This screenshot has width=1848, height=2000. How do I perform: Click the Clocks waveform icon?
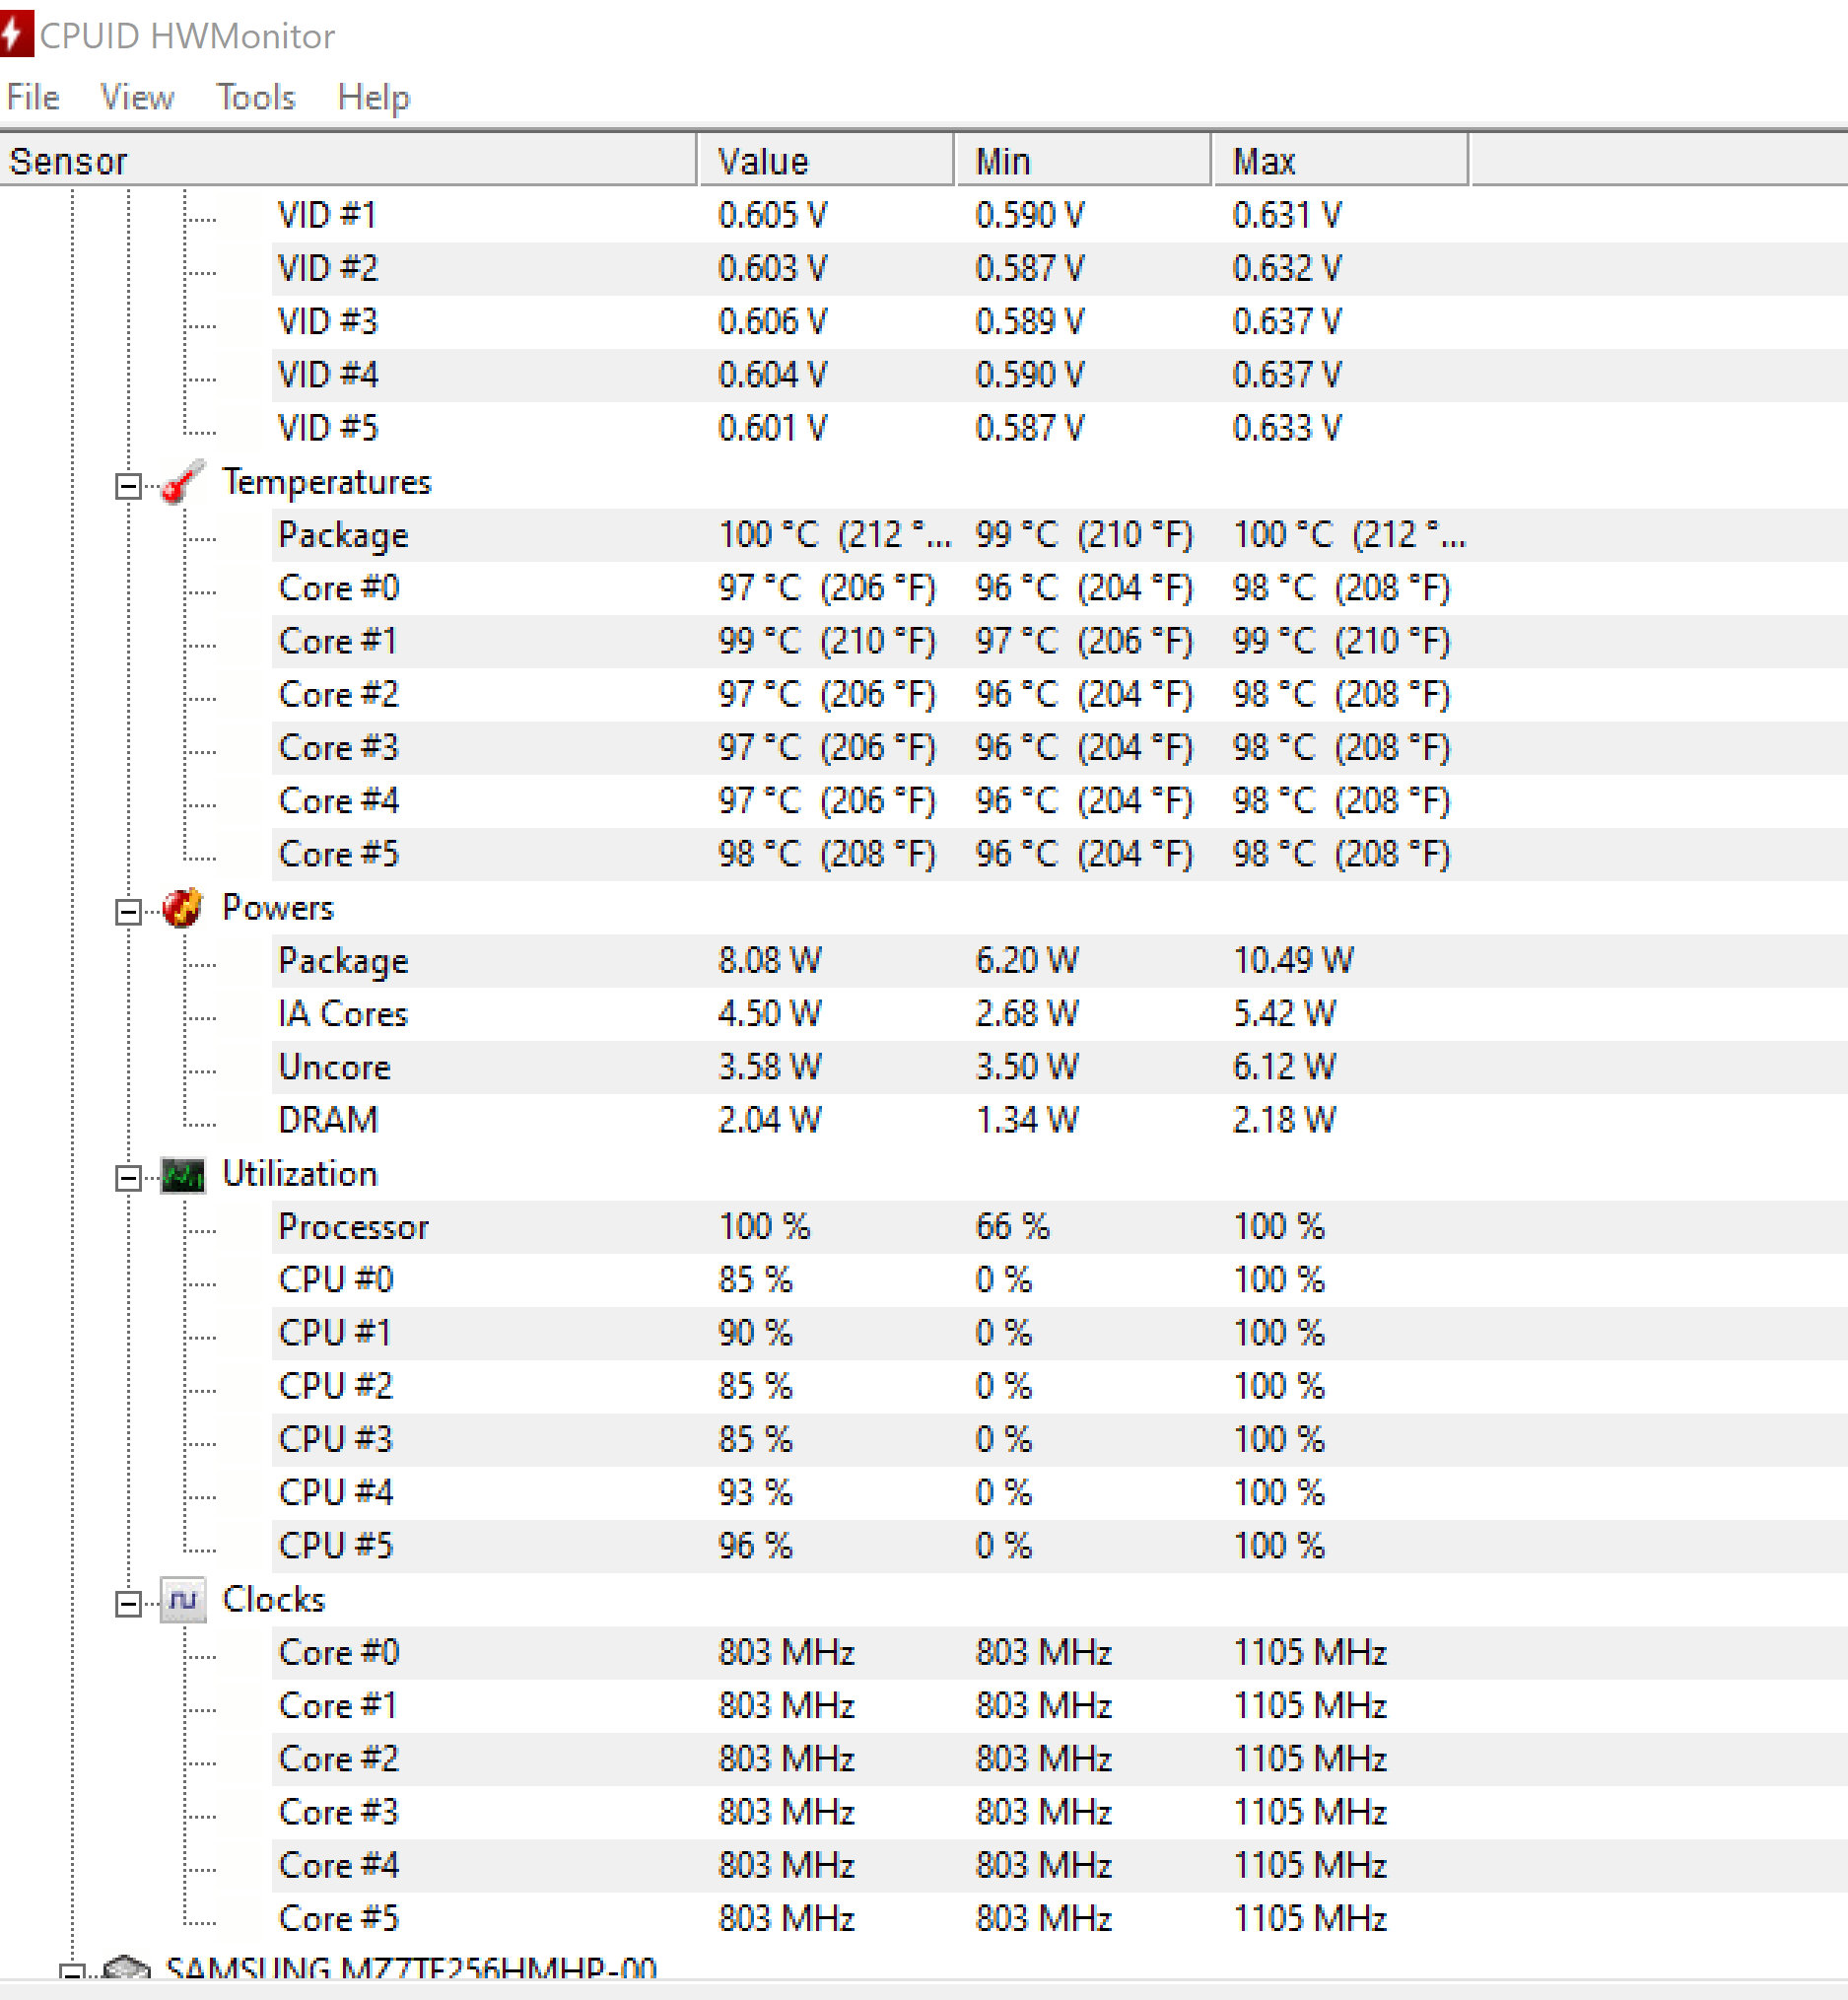point(183,1601)
